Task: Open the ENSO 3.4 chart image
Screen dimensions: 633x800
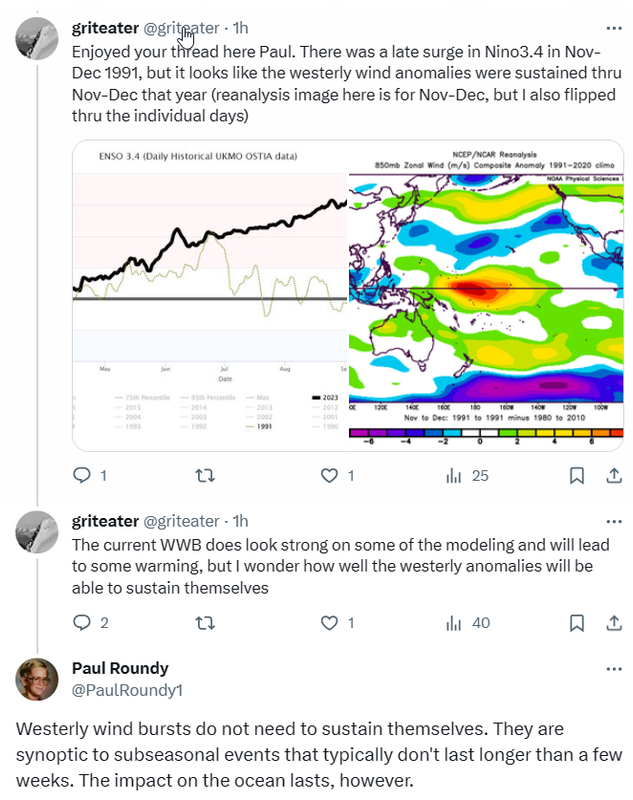Action: pyautogui.click(x=210, y=295)
